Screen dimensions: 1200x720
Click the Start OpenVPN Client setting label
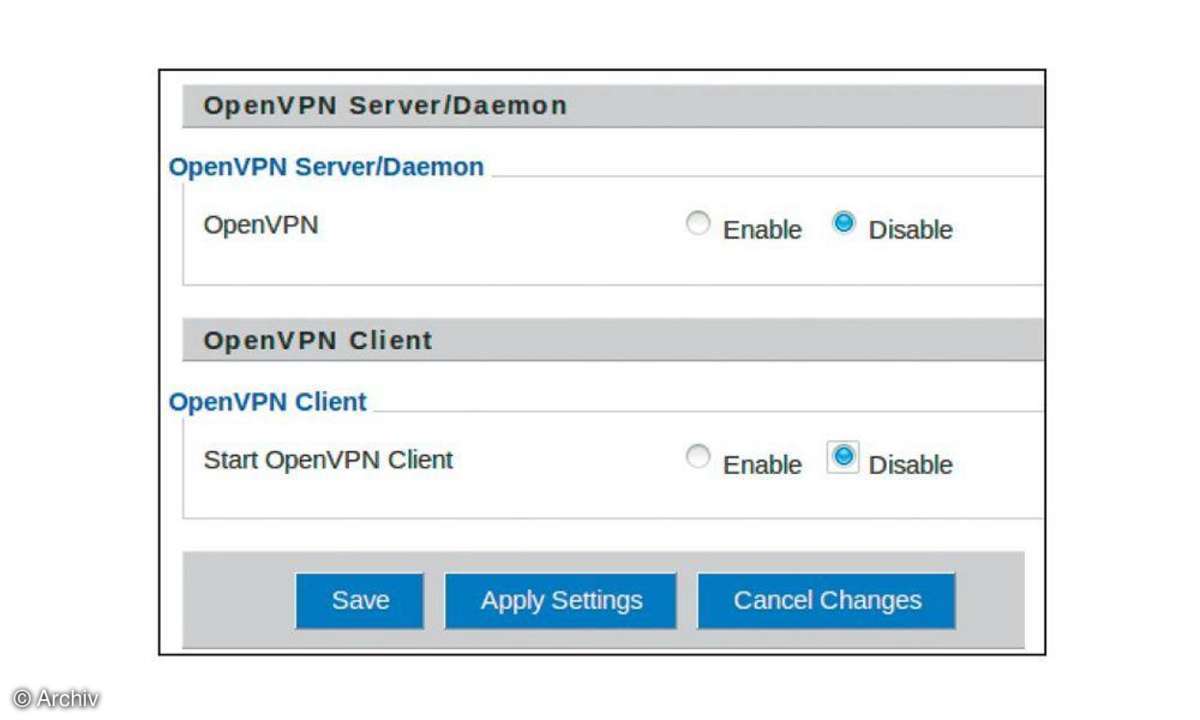(328, 460)
